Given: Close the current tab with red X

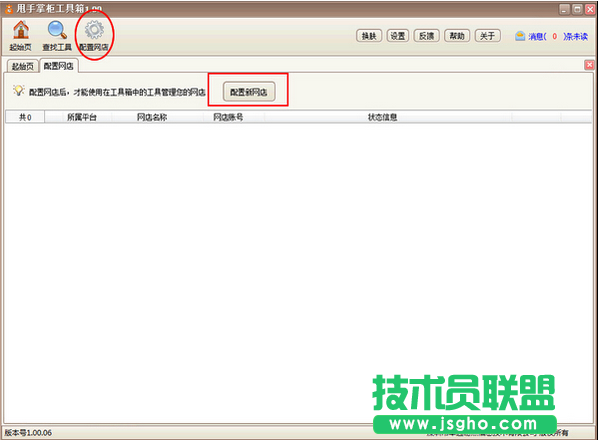Looking at the screenshot, I should pos(589,65).
